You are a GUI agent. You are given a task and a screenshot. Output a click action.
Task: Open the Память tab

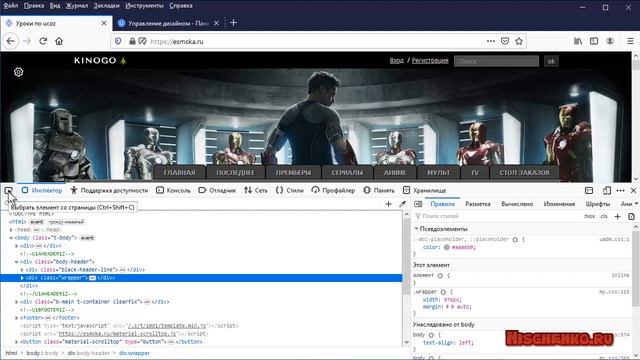379,191
